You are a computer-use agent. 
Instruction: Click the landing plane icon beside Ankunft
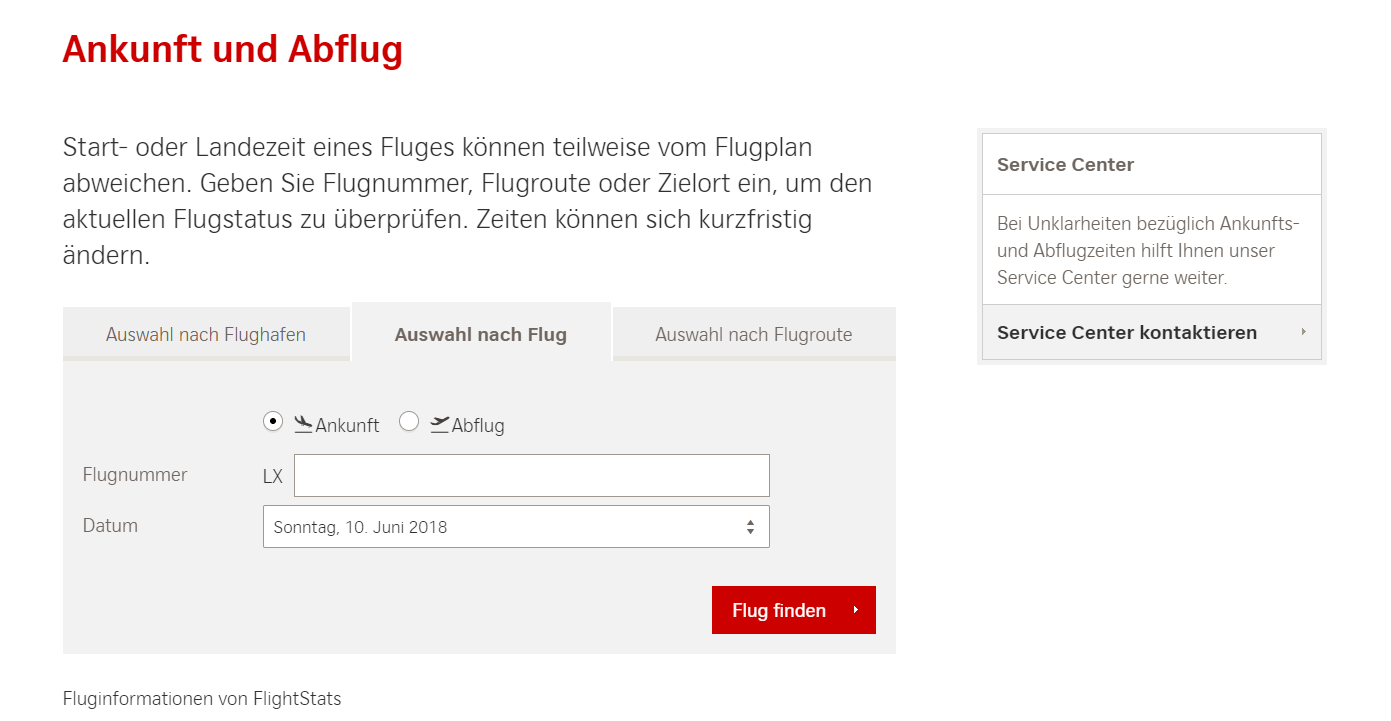[x=303, y=423]
